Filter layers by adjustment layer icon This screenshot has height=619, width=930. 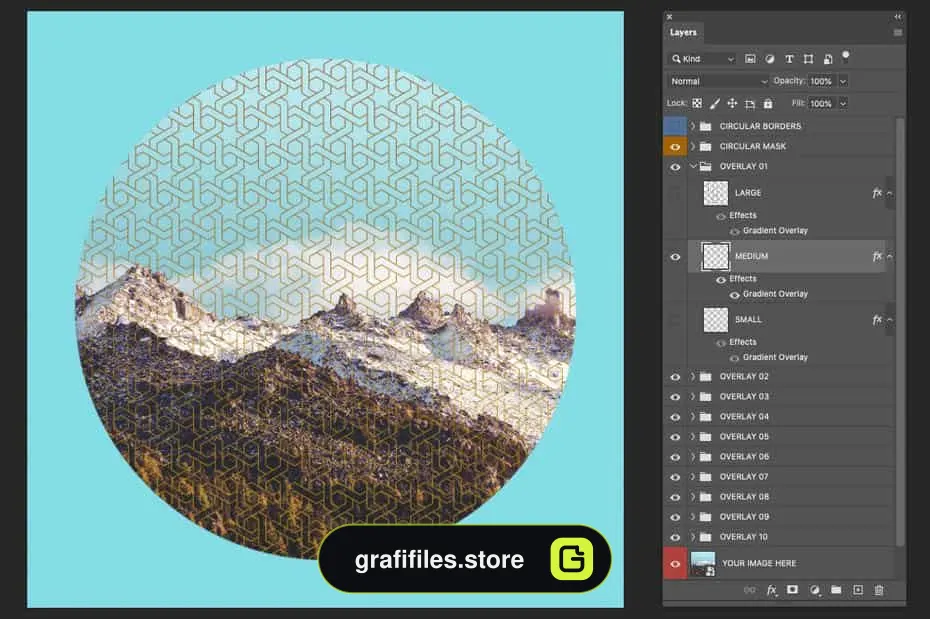click(770, 59)
